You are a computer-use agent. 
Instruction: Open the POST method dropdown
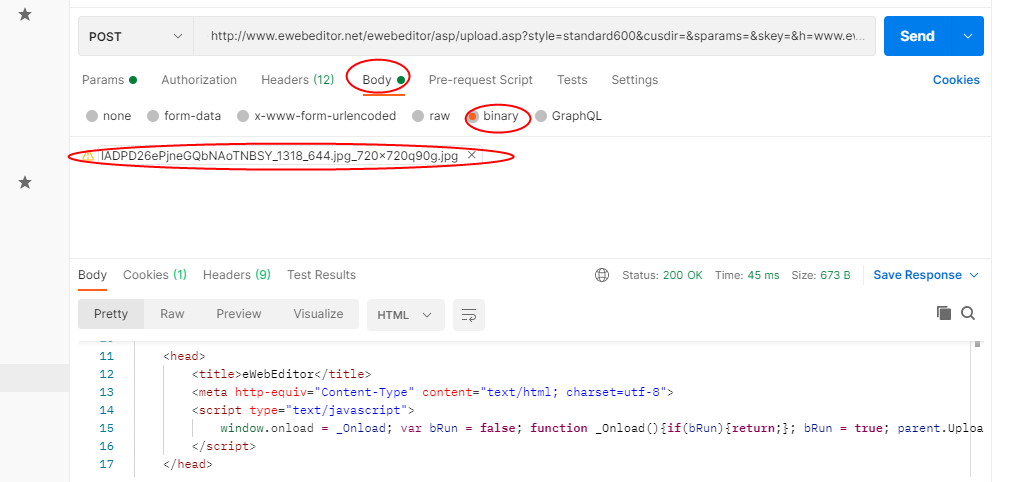[x=135, y=36]
